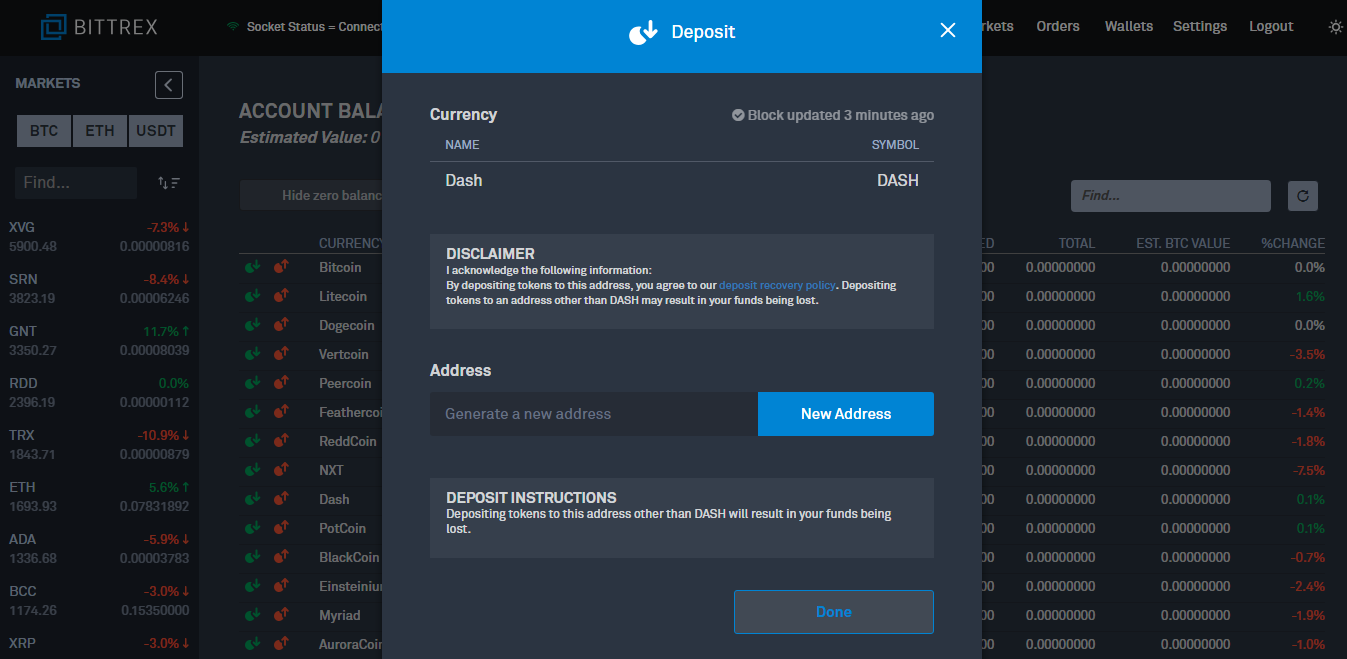Click the Dogecoin withdraw icon
The width and height of the screenshot is (1347, 659).
coord(281,325)
